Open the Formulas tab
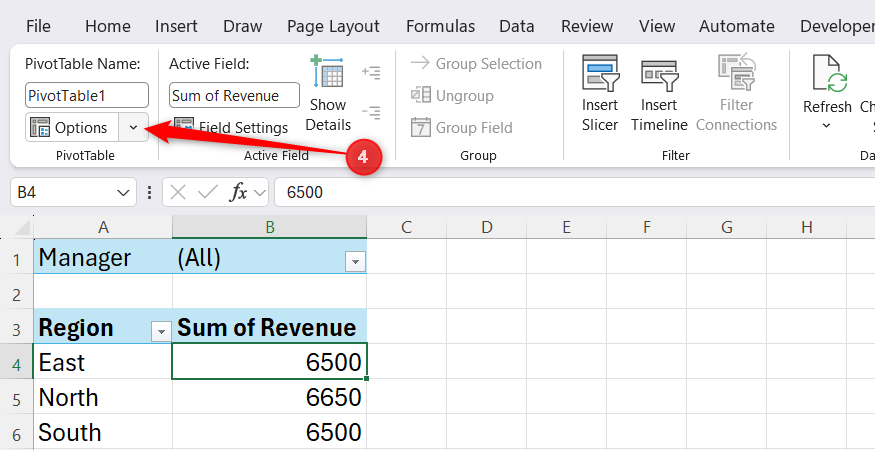Viewport: 875px width, 450px height. pyautogui.click(x=440, y=26)
